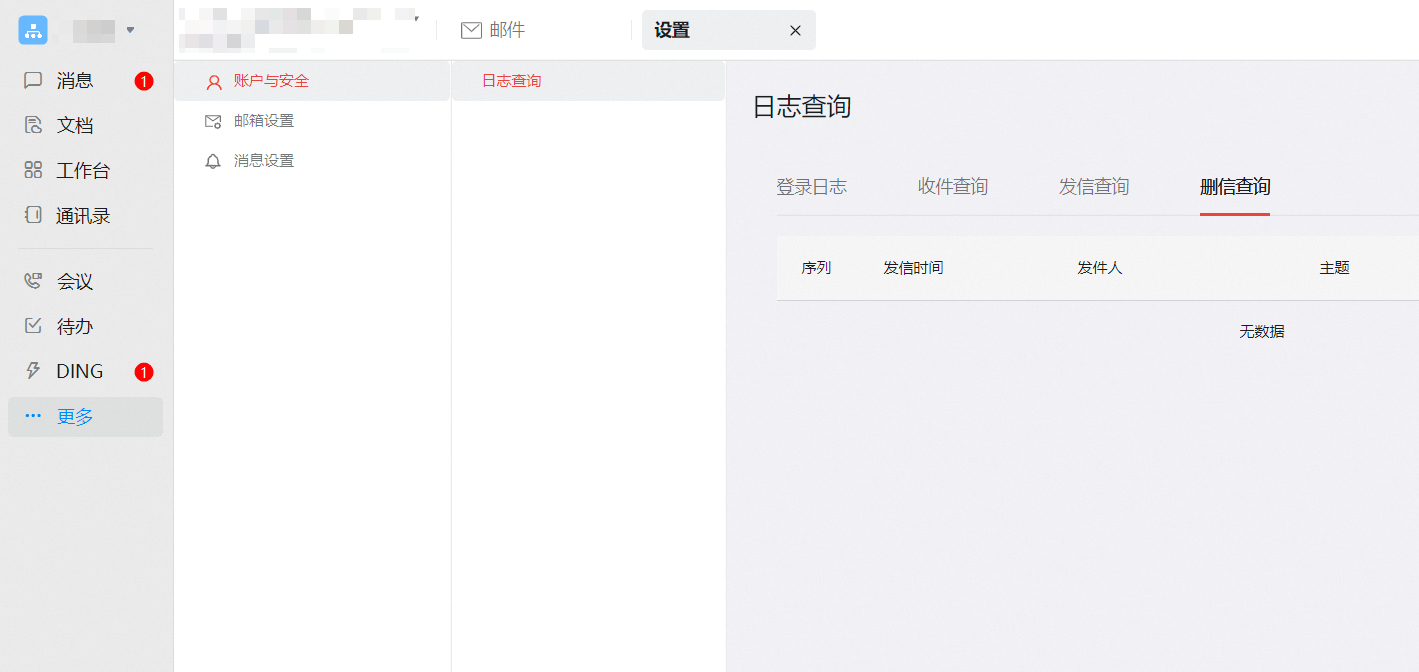Click the red unread badge on 消息
The width and height of the screenshot is (1419, 672).
[144, 81]
